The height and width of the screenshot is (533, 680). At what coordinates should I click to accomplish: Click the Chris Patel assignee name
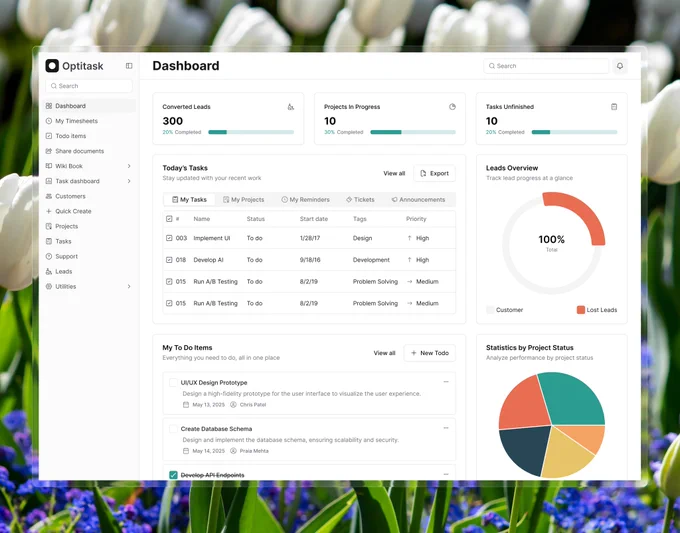pyautogui.click(x=253, y=405)
